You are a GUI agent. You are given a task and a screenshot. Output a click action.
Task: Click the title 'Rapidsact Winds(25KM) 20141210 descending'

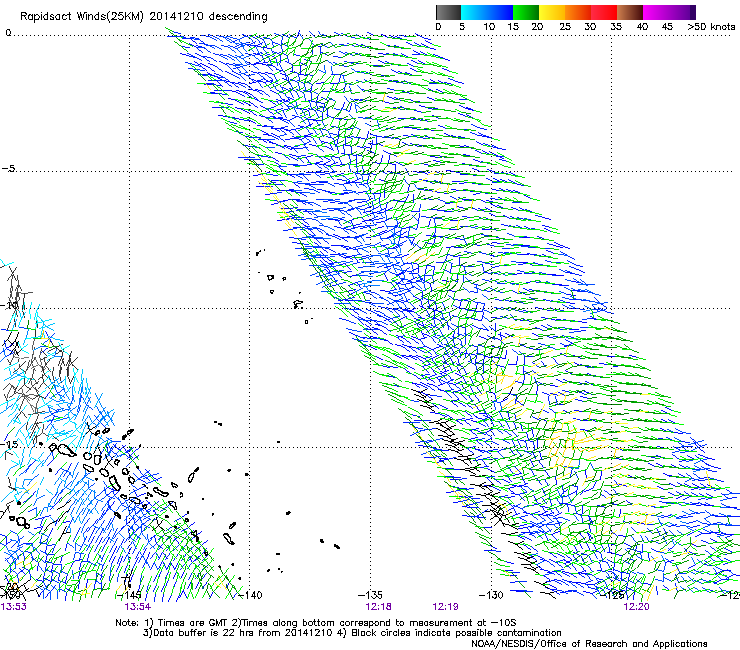143,17
